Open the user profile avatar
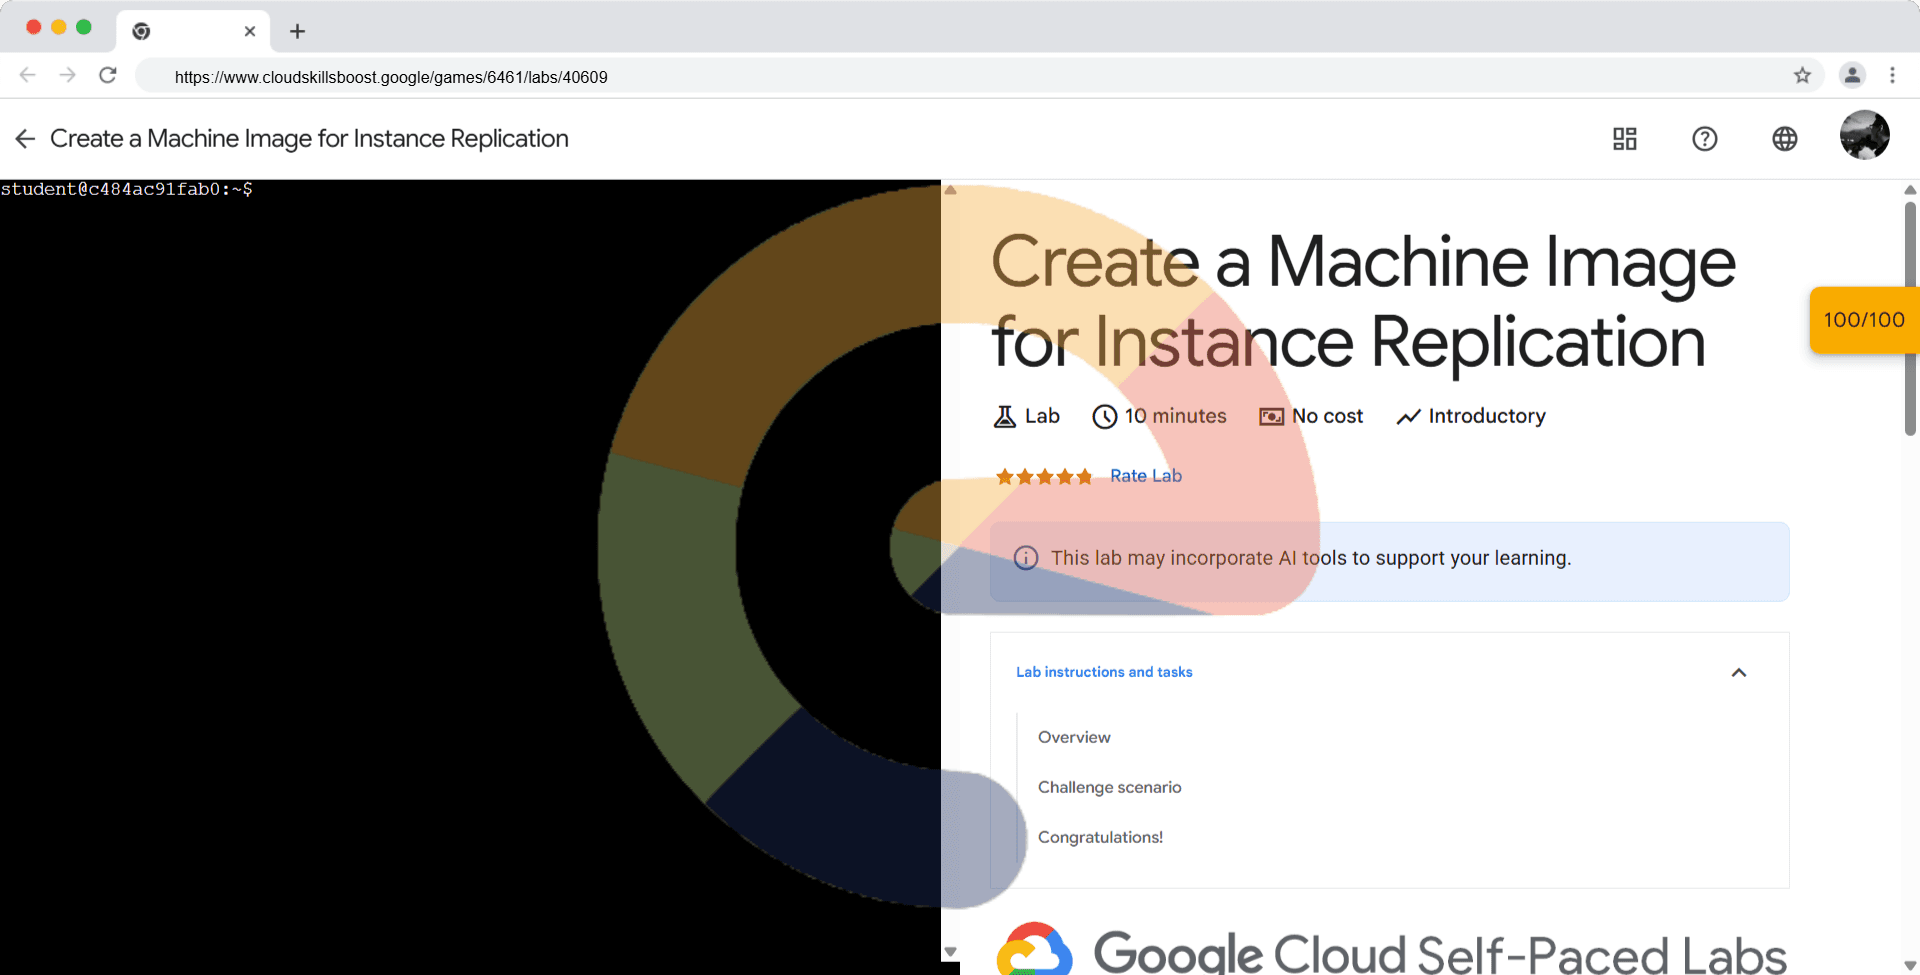 click(1865, 135)
